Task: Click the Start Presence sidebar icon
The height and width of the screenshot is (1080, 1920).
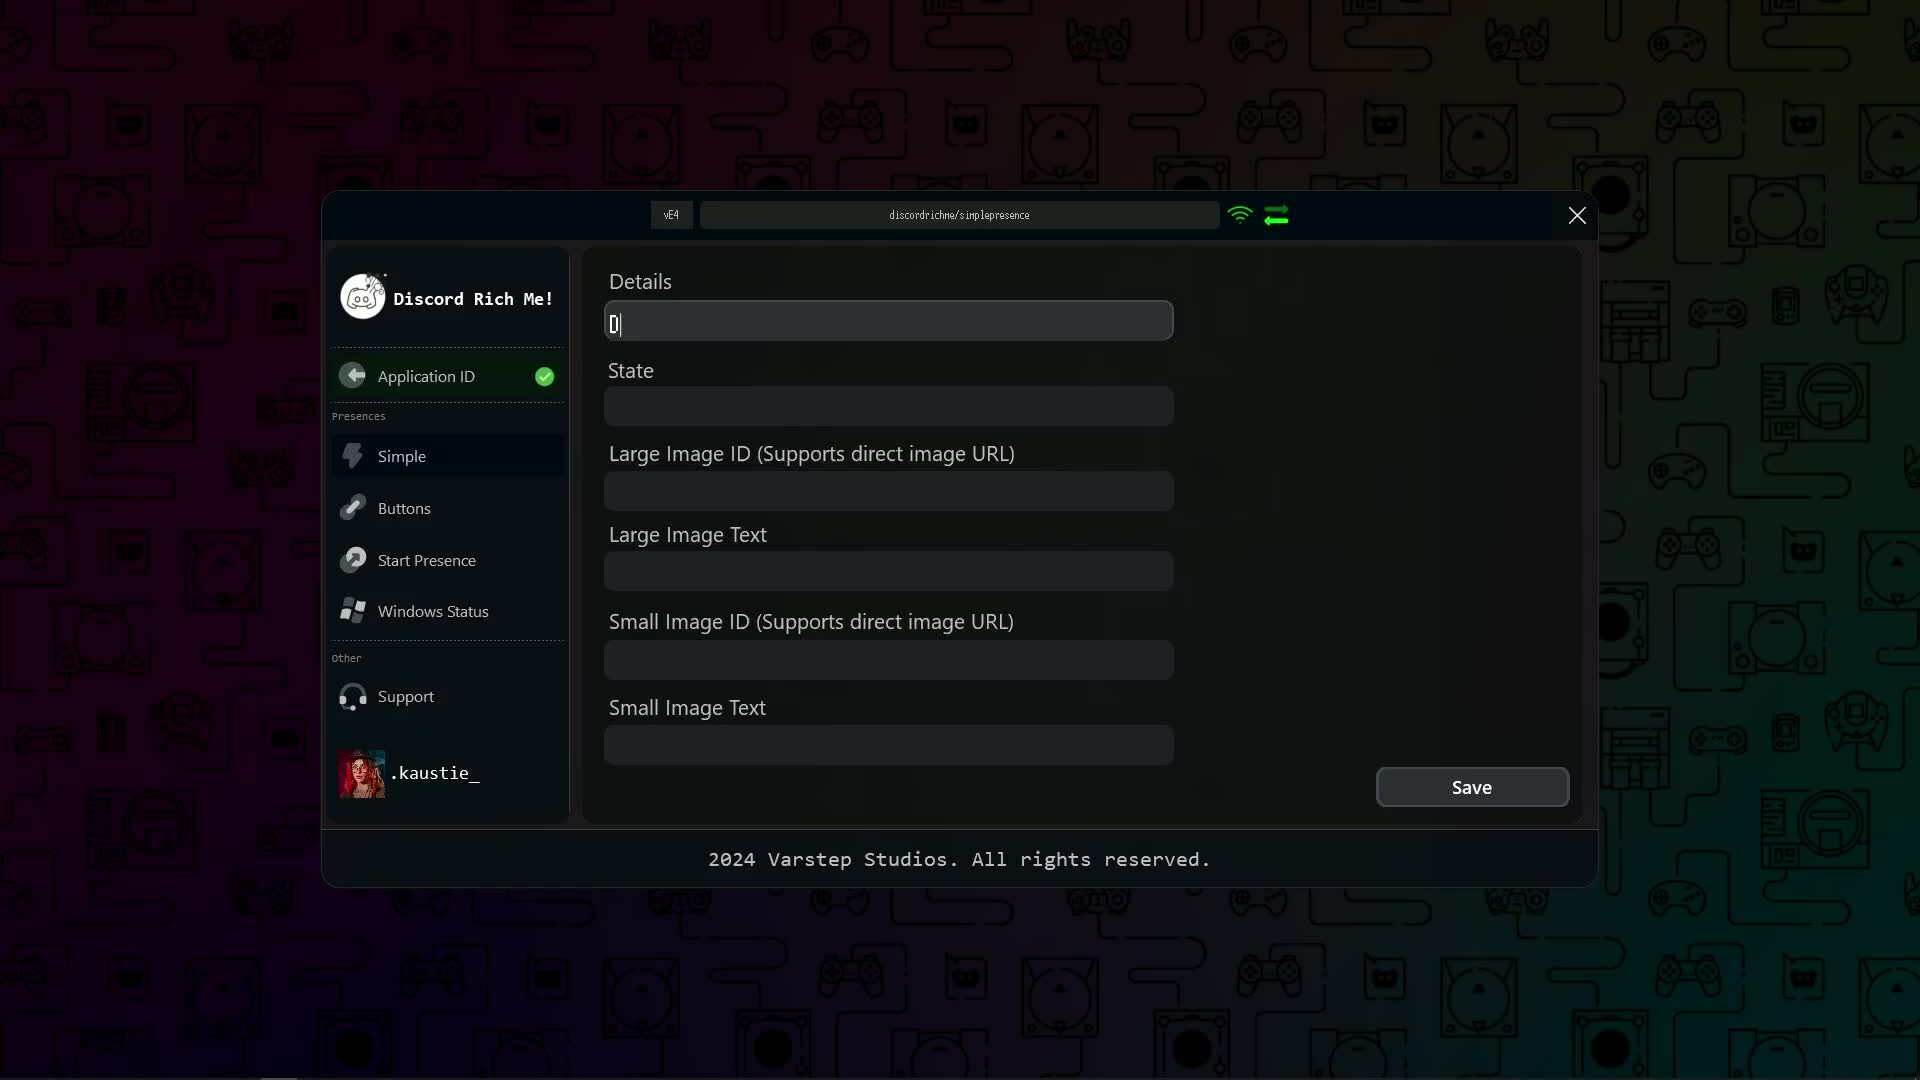Action: (352, 560)
